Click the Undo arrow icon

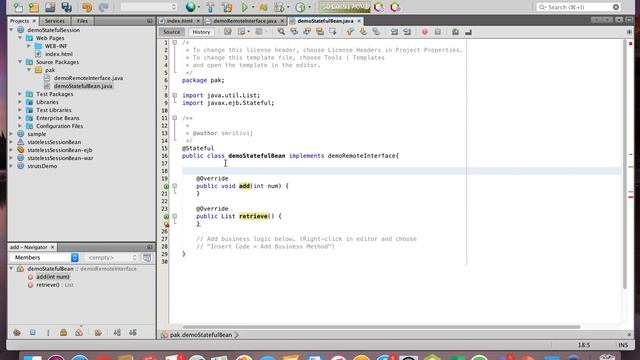(x=87, y=7)
